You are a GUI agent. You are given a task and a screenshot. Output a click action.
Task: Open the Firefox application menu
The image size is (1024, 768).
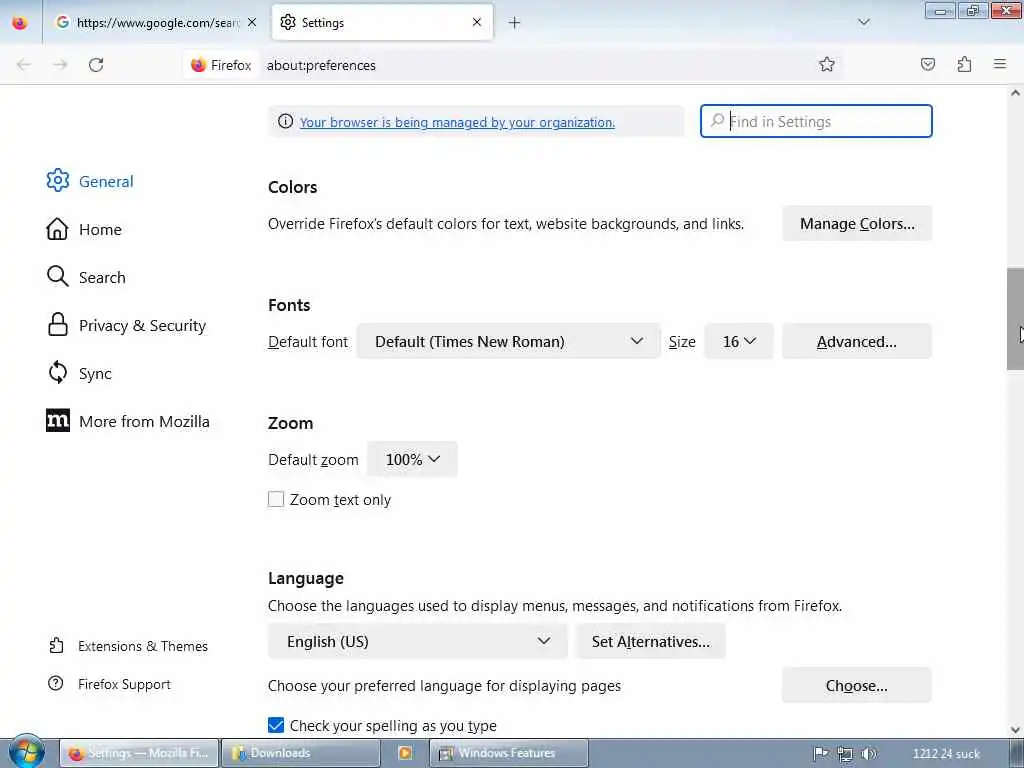(x=1000, y=64)
